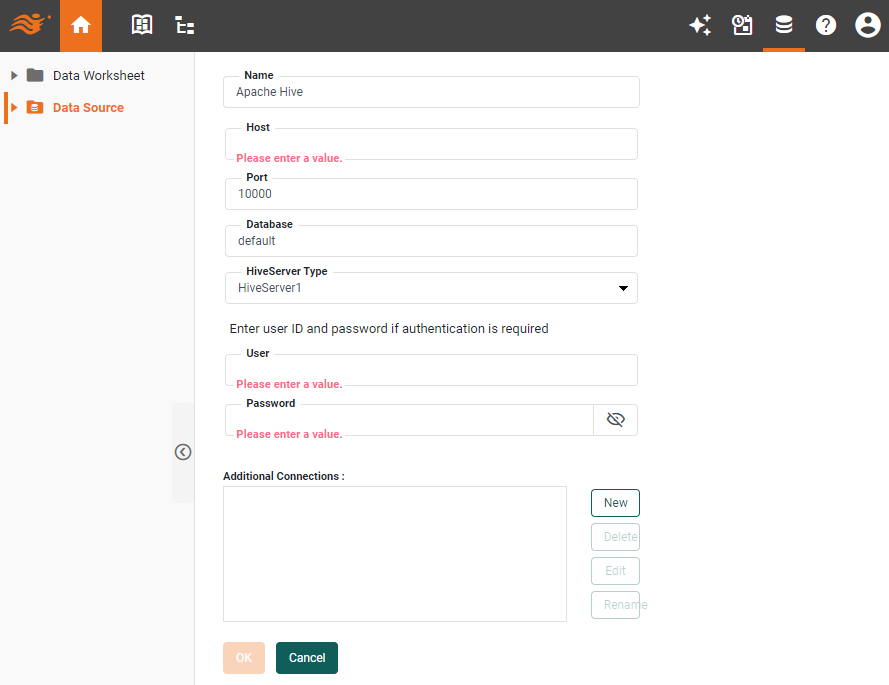The width and height of the screenshot is (889, 685).
Task: Go to the Home screen
Action: tap(80, 25)
